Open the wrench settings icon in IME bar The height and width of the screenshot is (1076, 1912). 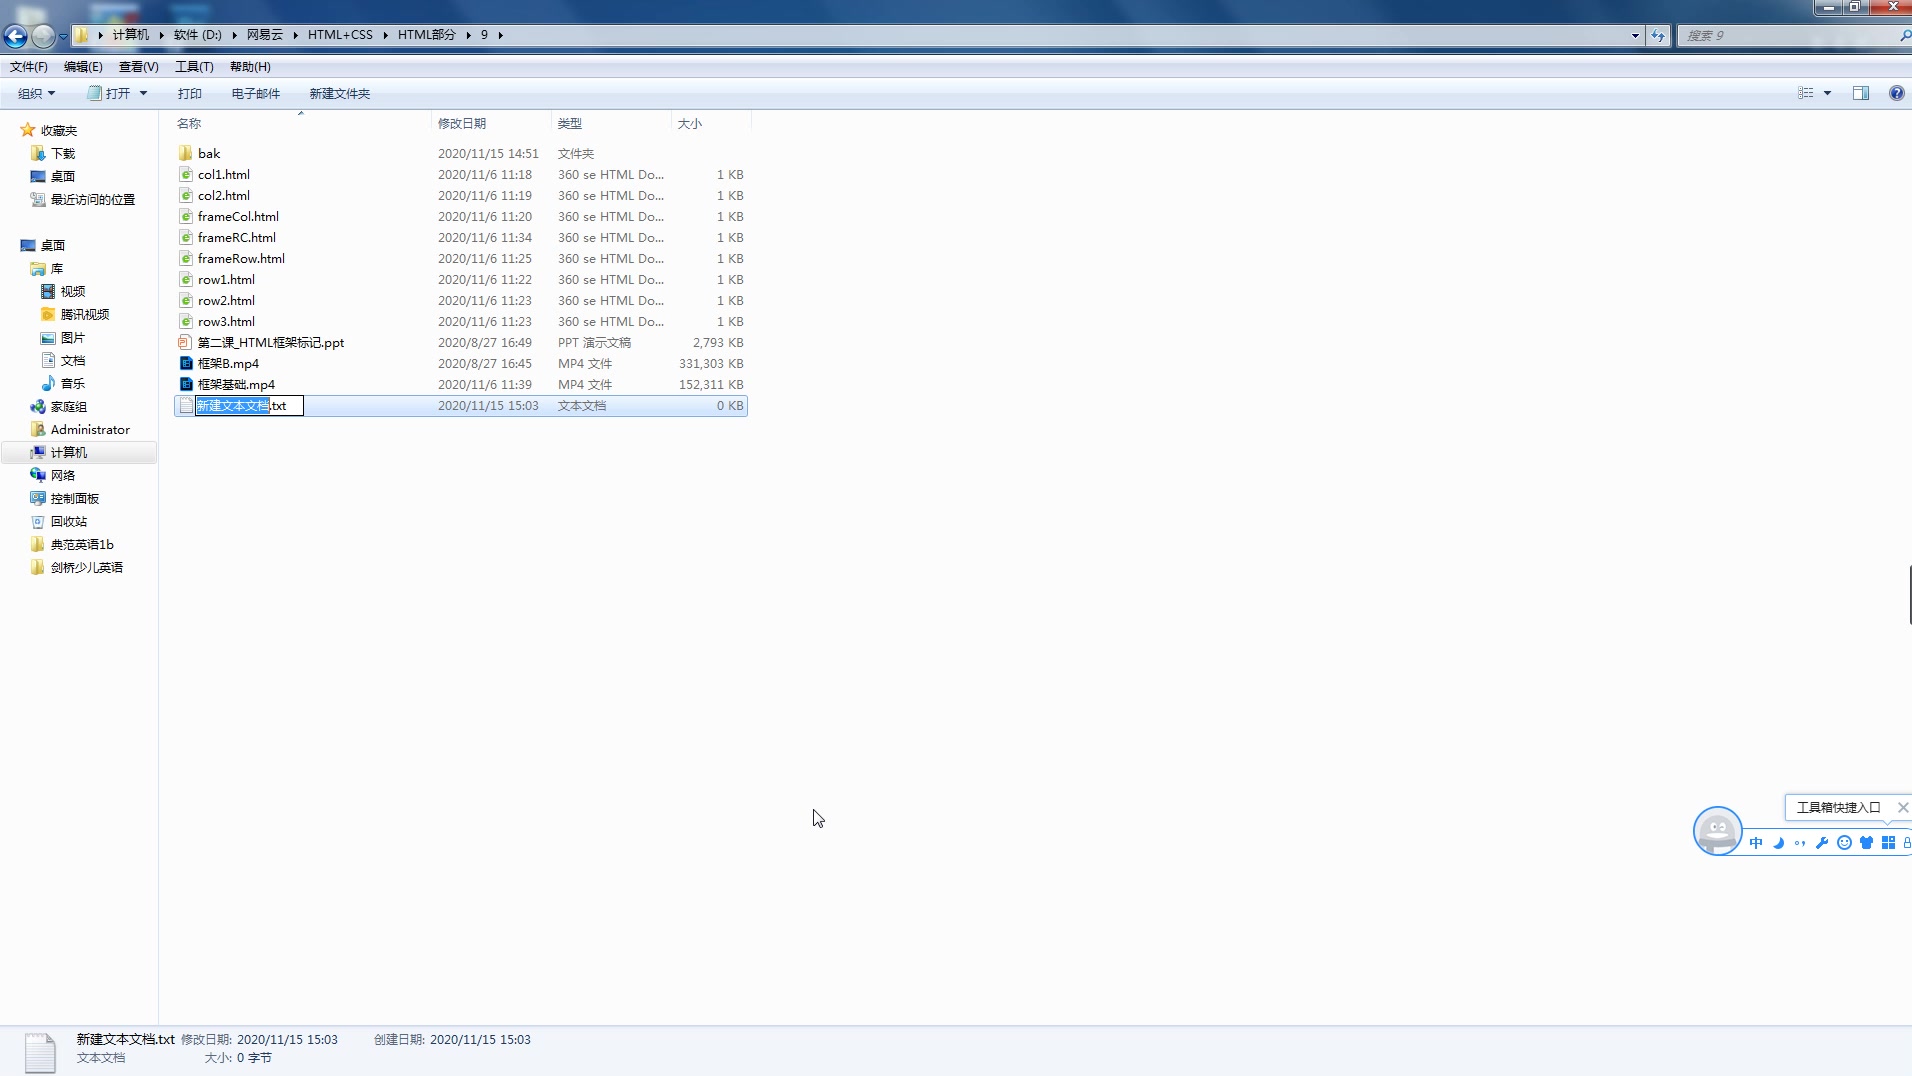(1822, 843)
